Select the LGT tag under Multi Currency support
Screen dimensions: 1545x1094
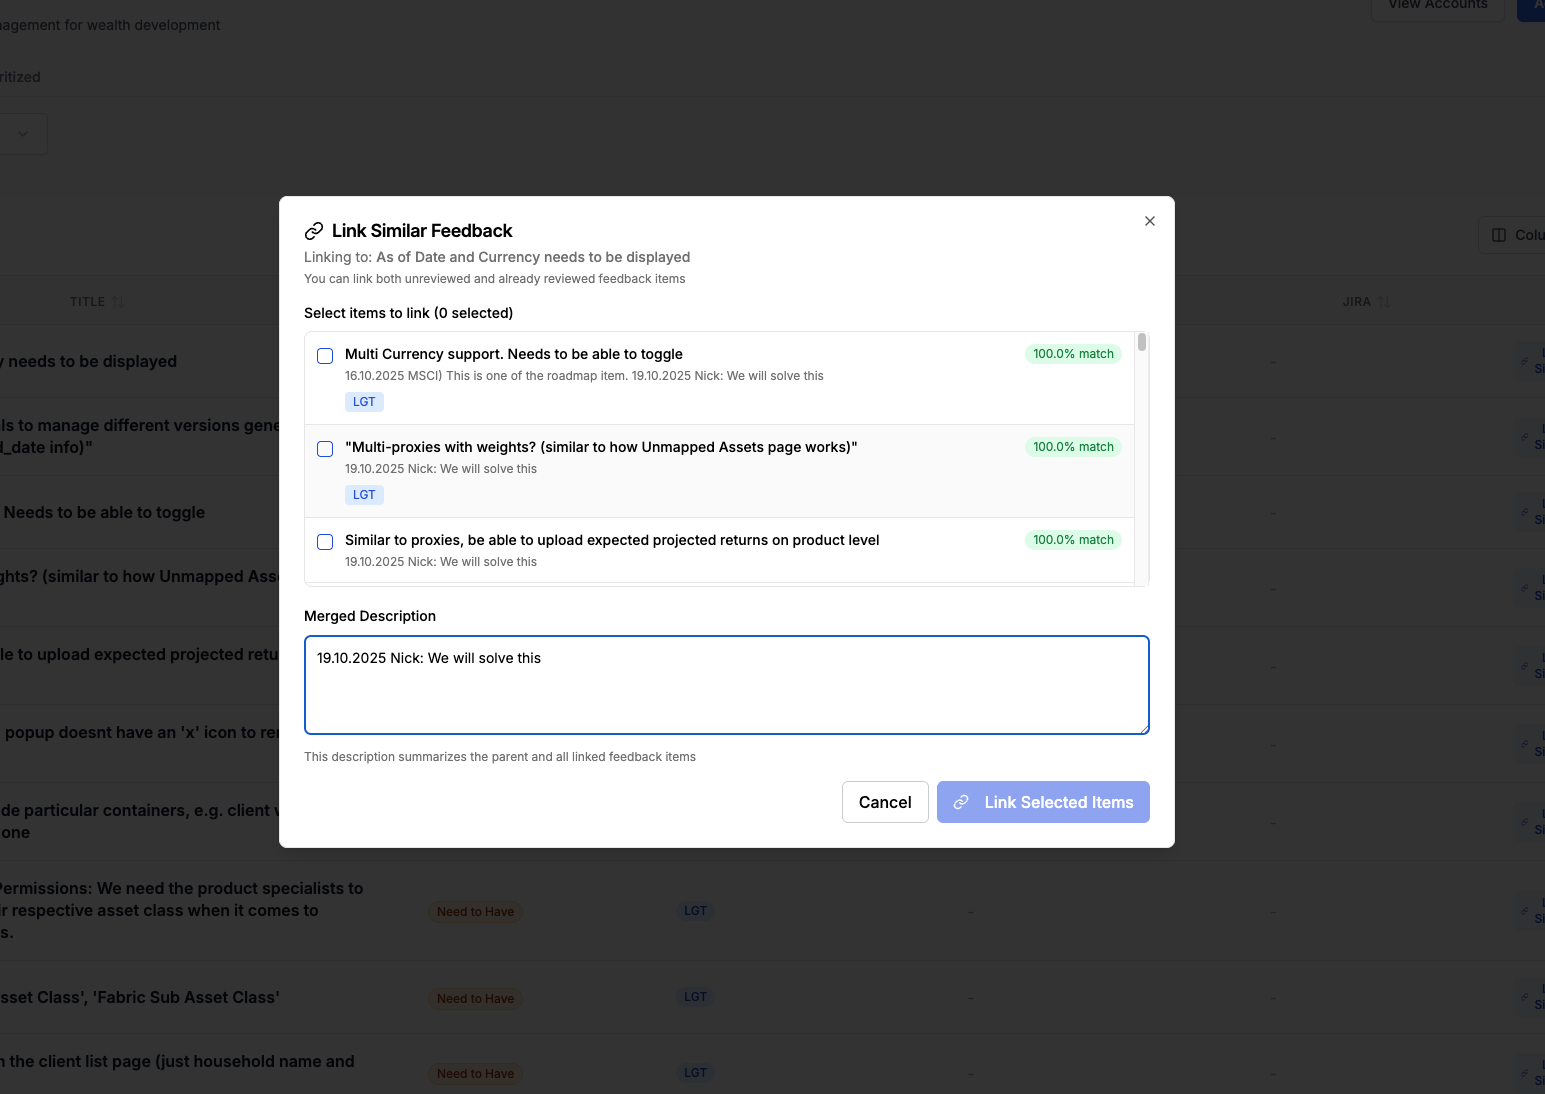click(363, 401)
